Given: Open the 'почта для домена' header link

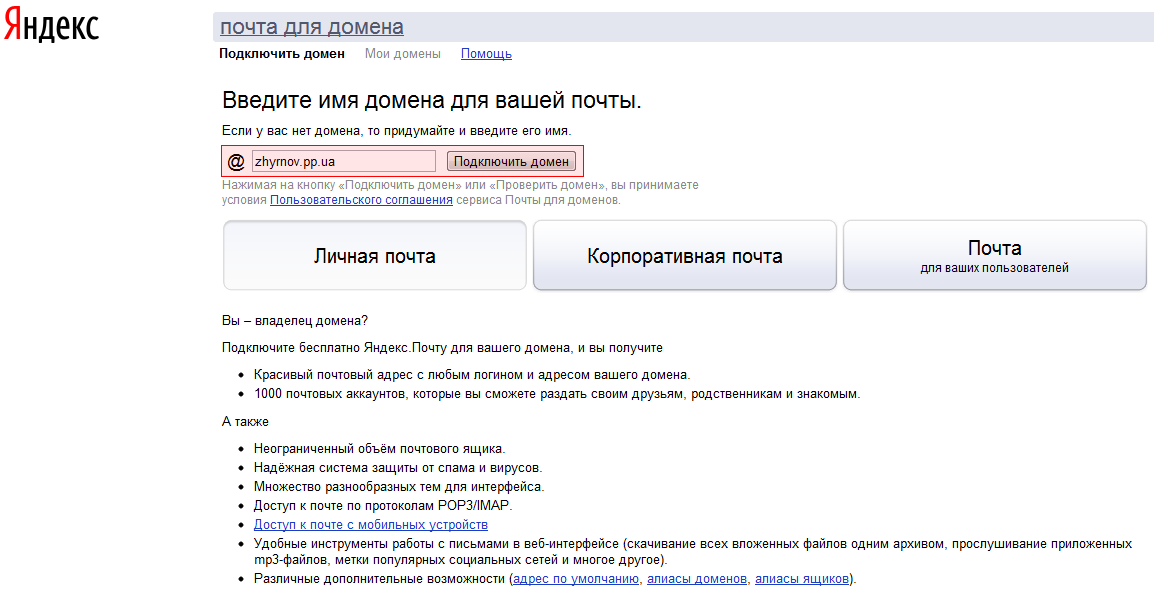Looking at the screenshot, I should pyautogui.click(x=311, y=27).
